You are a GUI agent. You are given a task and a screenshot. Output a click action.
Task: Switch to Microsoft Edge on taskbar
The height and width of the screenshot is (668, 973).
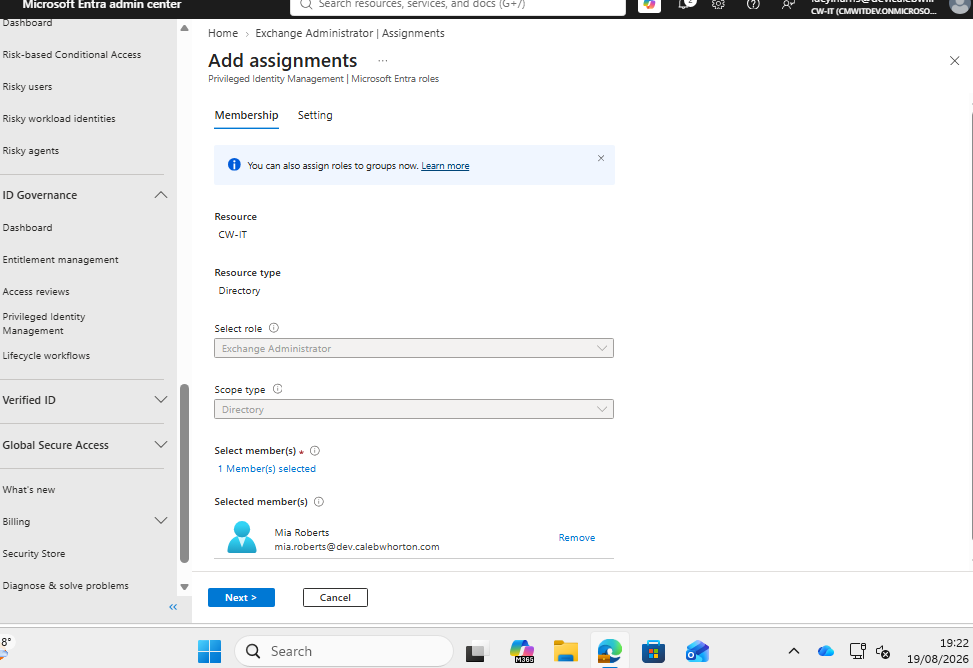click(x=609, y=652)
